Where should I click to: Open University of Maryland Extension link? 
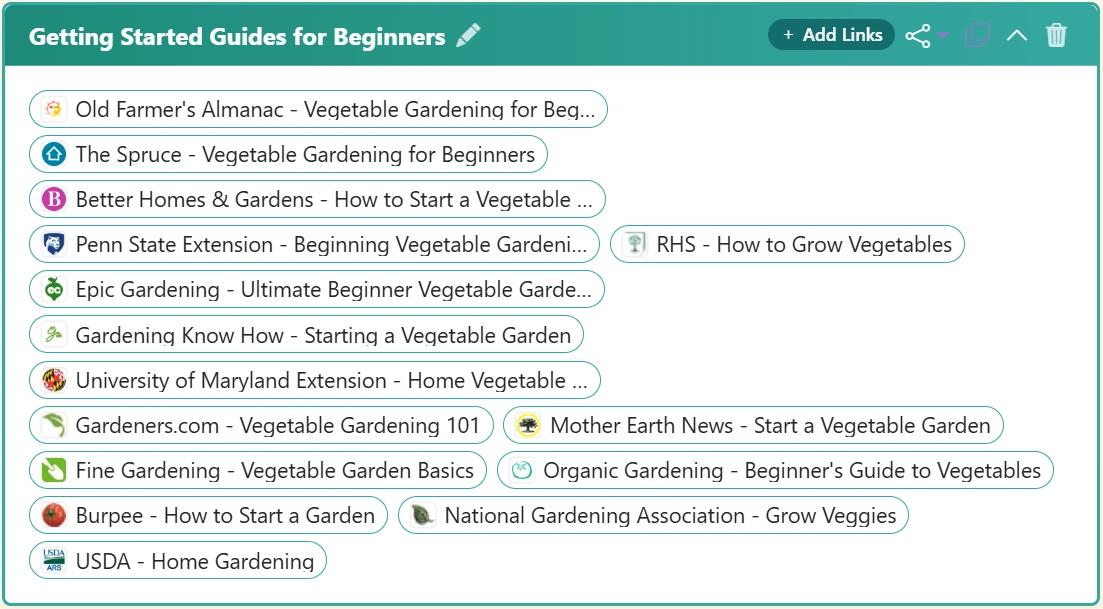(x=331, y=381)
